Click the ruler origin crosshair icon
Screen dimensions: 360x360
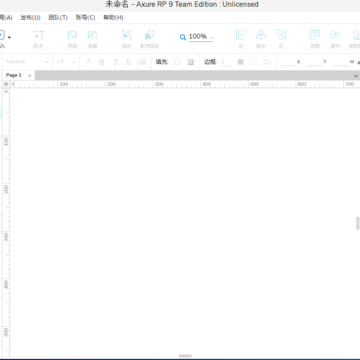tap(6, 84)
